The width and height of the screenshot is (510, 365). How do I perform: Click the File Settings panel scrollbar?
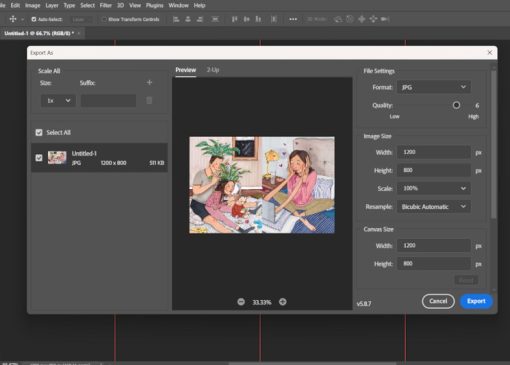click(x=494, y=144)
